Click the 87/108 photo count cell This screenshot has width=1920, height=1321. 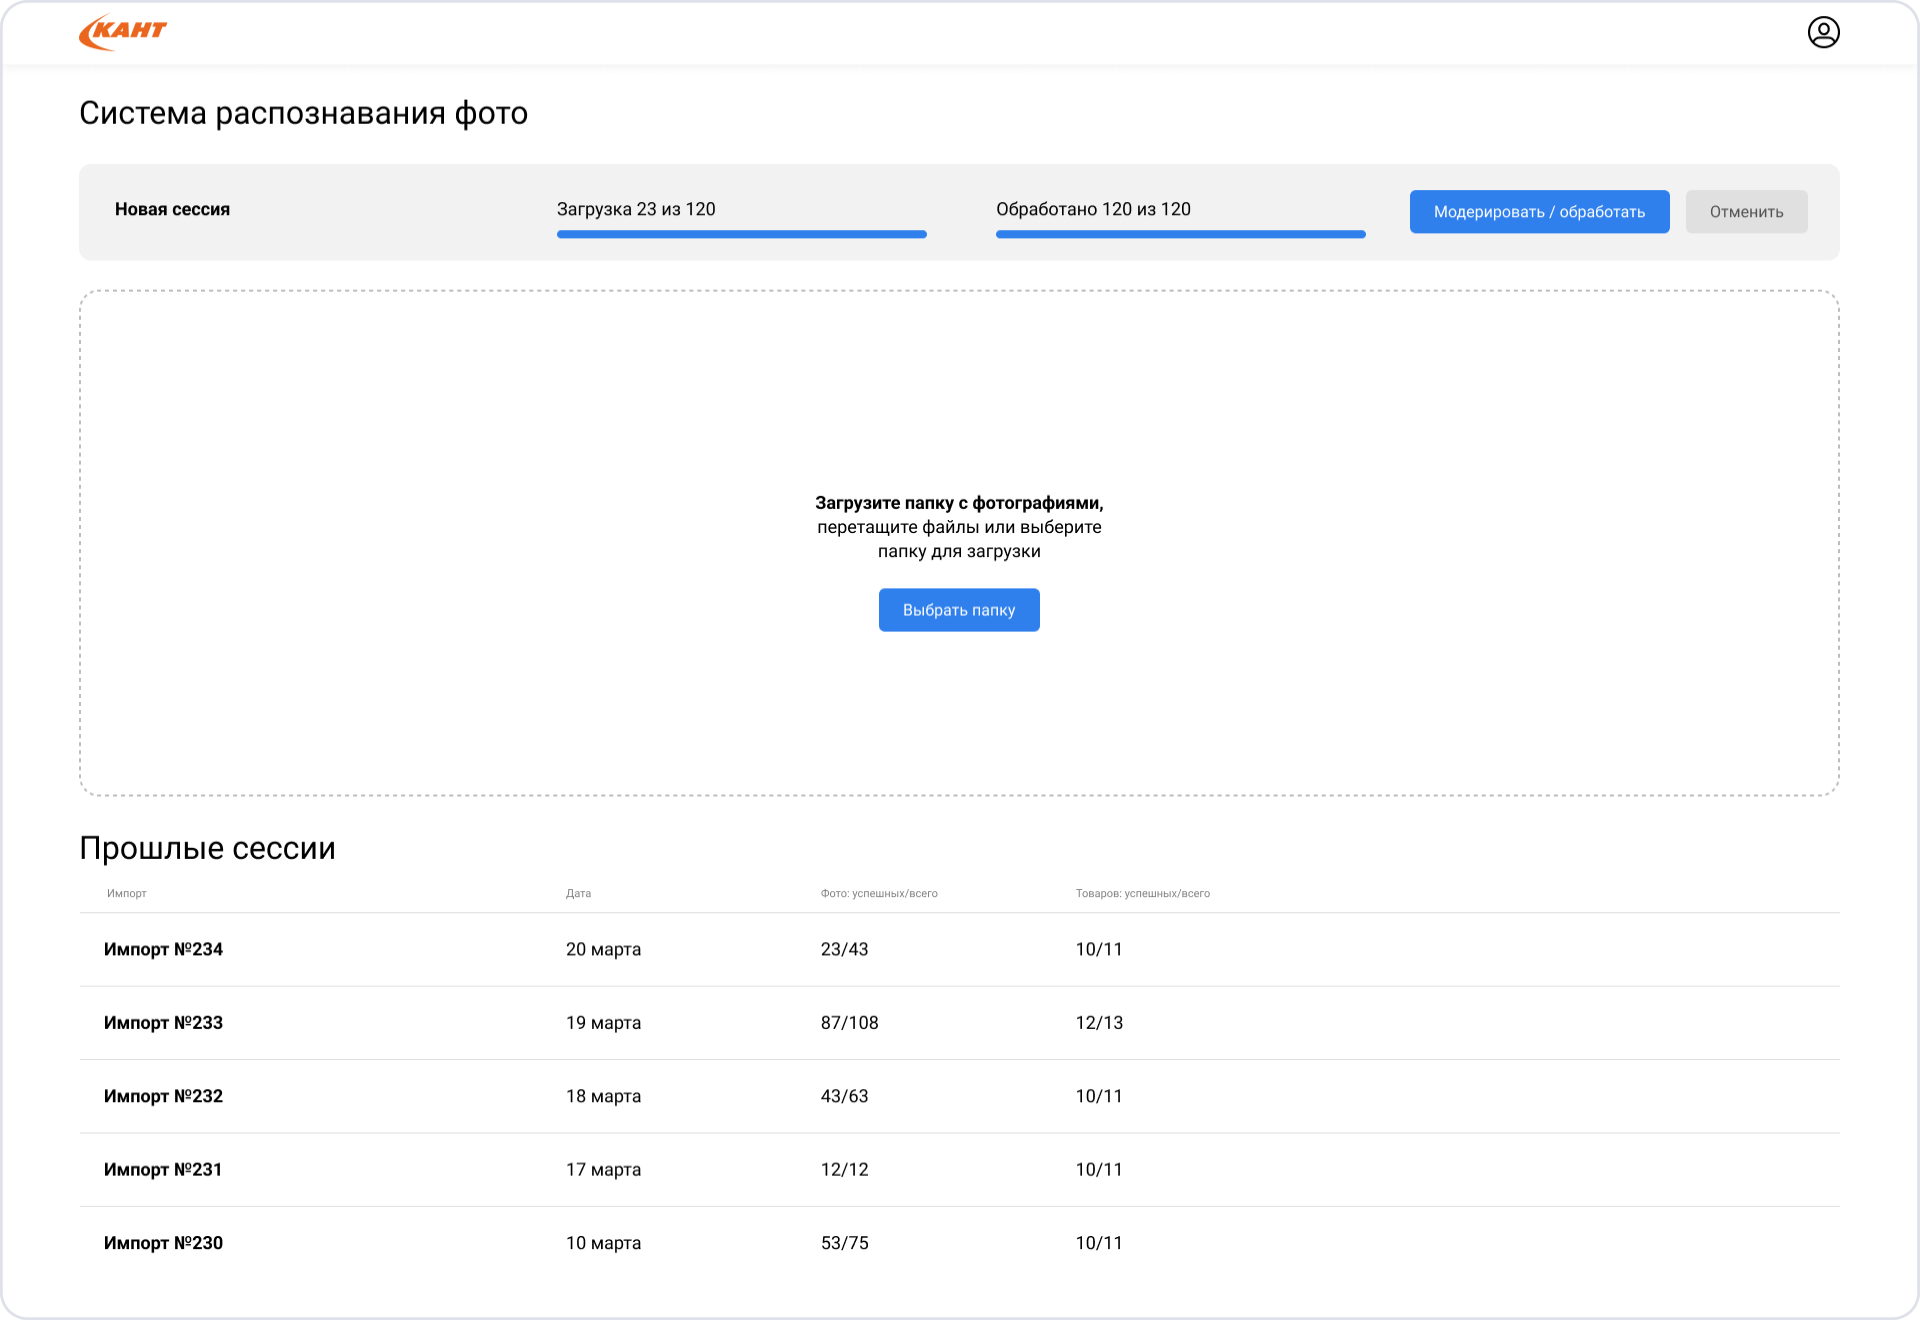coord(849,1022)
